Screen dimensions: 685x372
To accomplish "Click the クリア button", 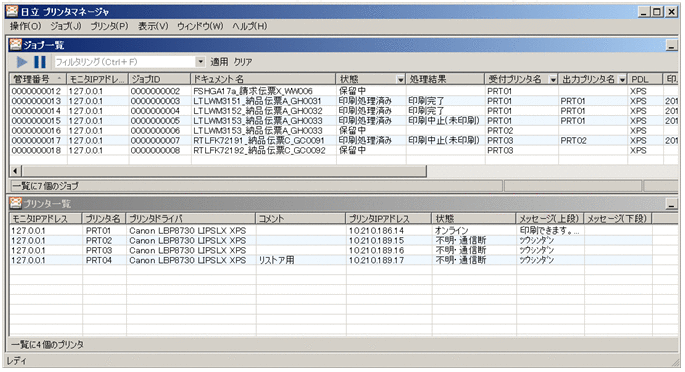I will tap(242, 62).
